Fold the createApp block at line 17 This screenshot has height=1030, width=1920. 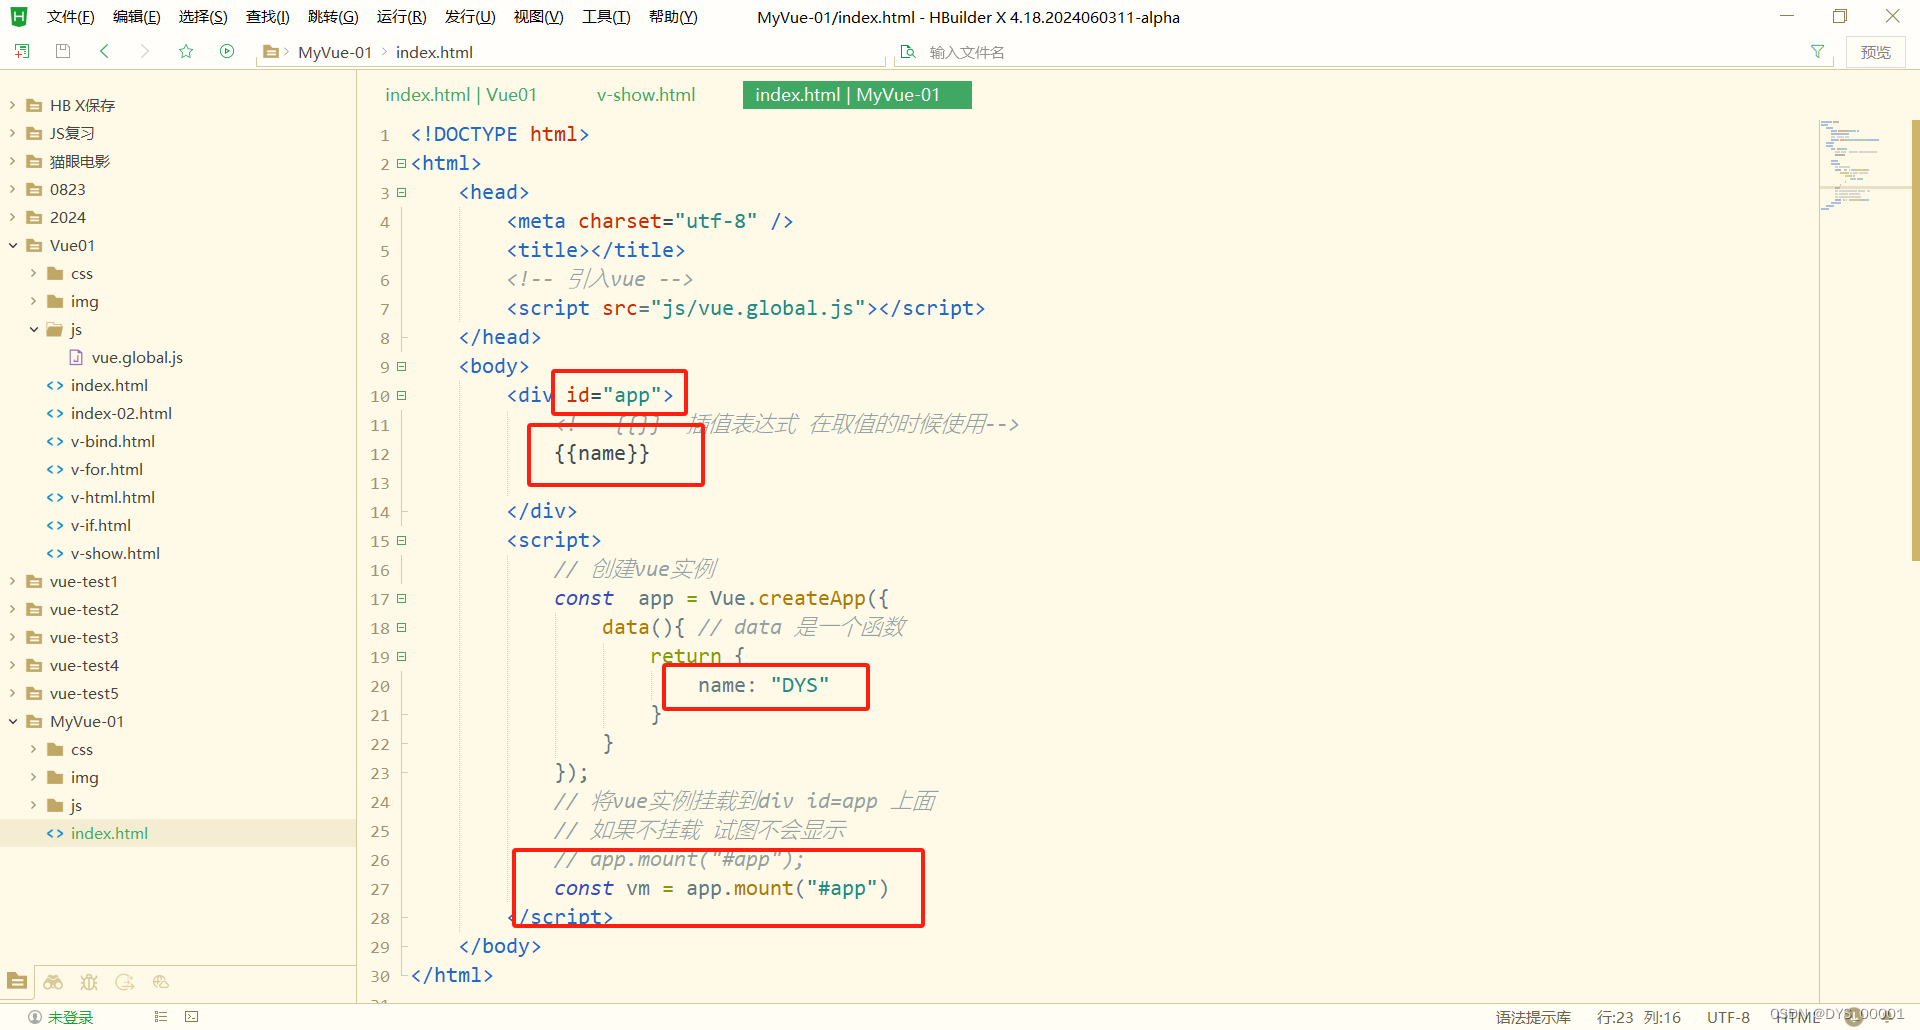click(x=401, y=598)
